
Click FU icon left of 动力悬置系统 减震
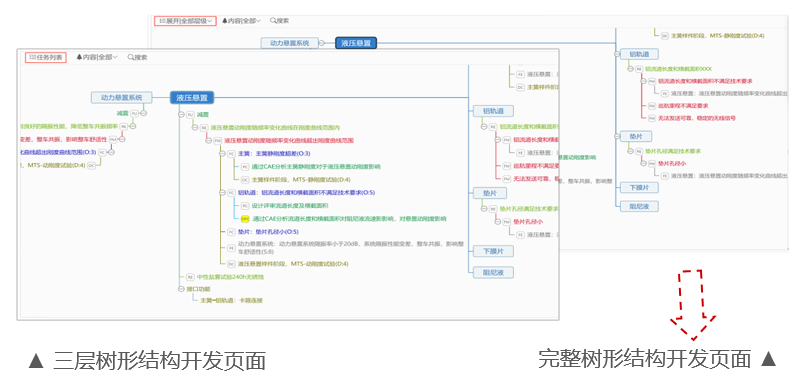[135, 113]
